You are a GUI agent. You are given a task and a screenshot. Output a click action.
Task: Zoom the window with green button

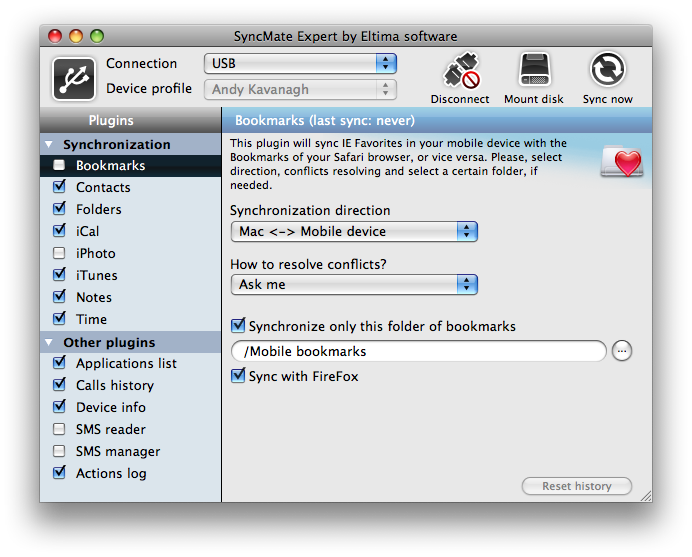(x=97, y=36)
